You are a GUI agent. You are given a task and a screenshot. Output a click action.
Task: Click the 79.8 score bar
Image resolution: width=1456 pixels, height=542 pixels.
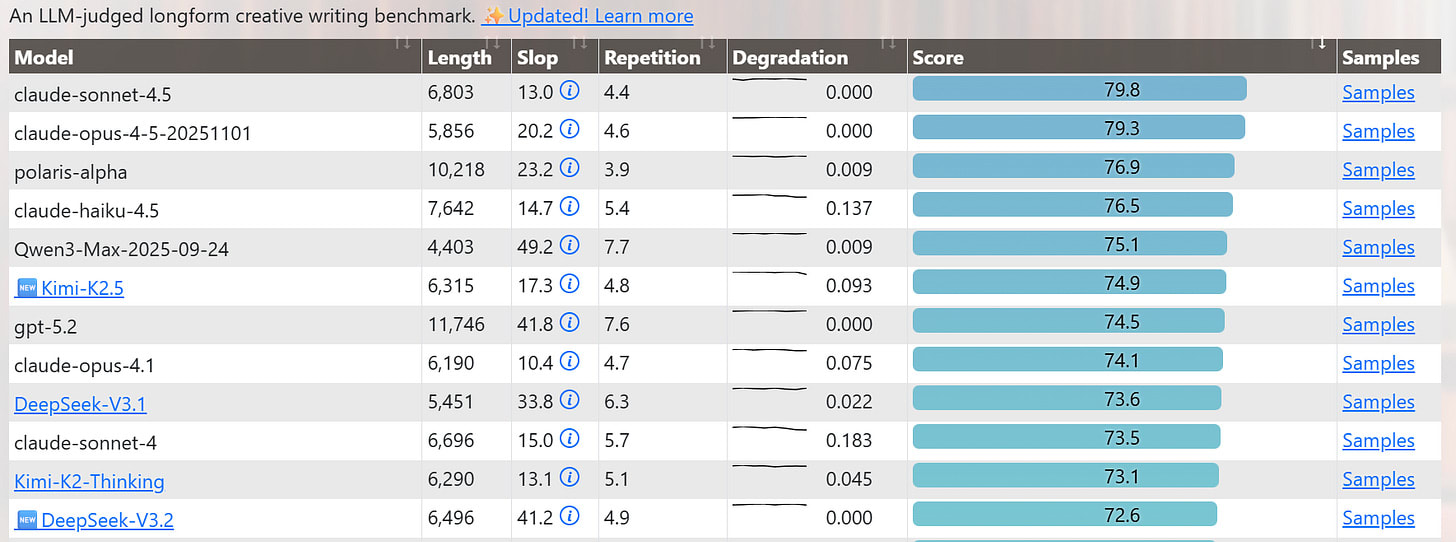[x=1080, y=89]
